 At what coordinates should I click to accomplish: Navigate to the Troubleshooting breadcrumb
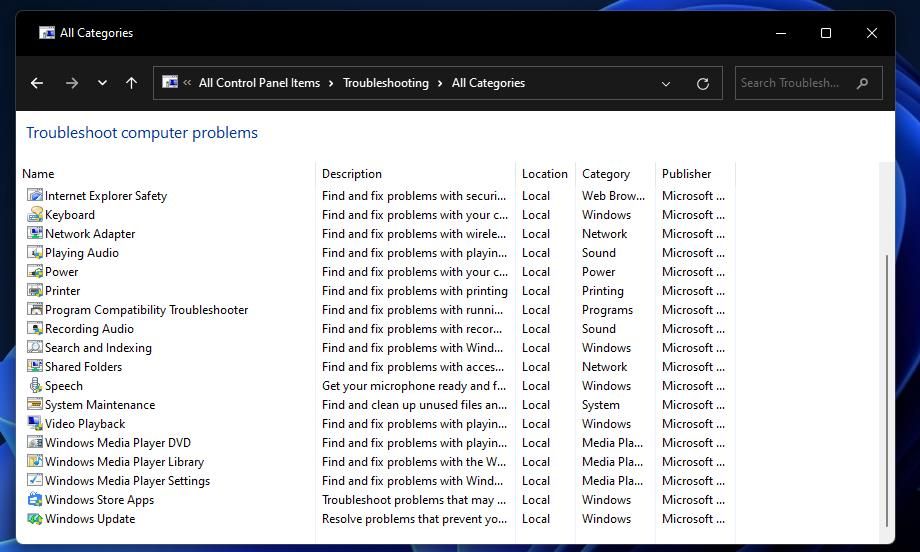(385, 83)
